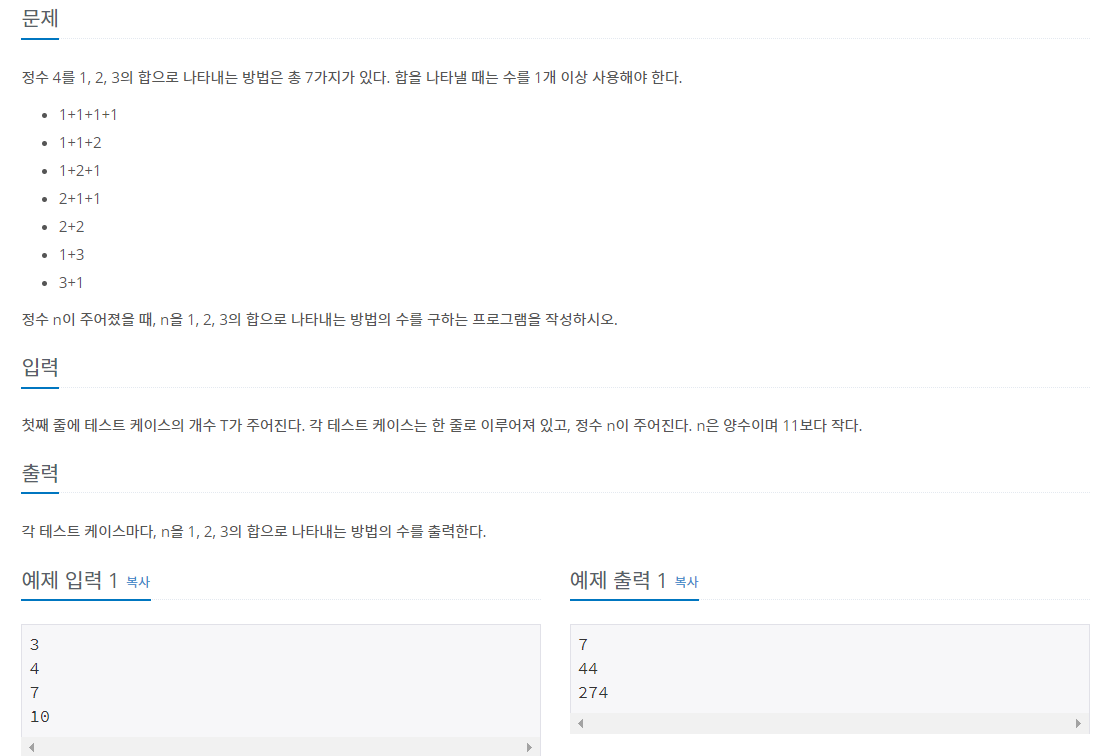The height and width of the screenshot is (756, 1109).
Task: Copy sample output using 복사 link
Action: [686, 582]
